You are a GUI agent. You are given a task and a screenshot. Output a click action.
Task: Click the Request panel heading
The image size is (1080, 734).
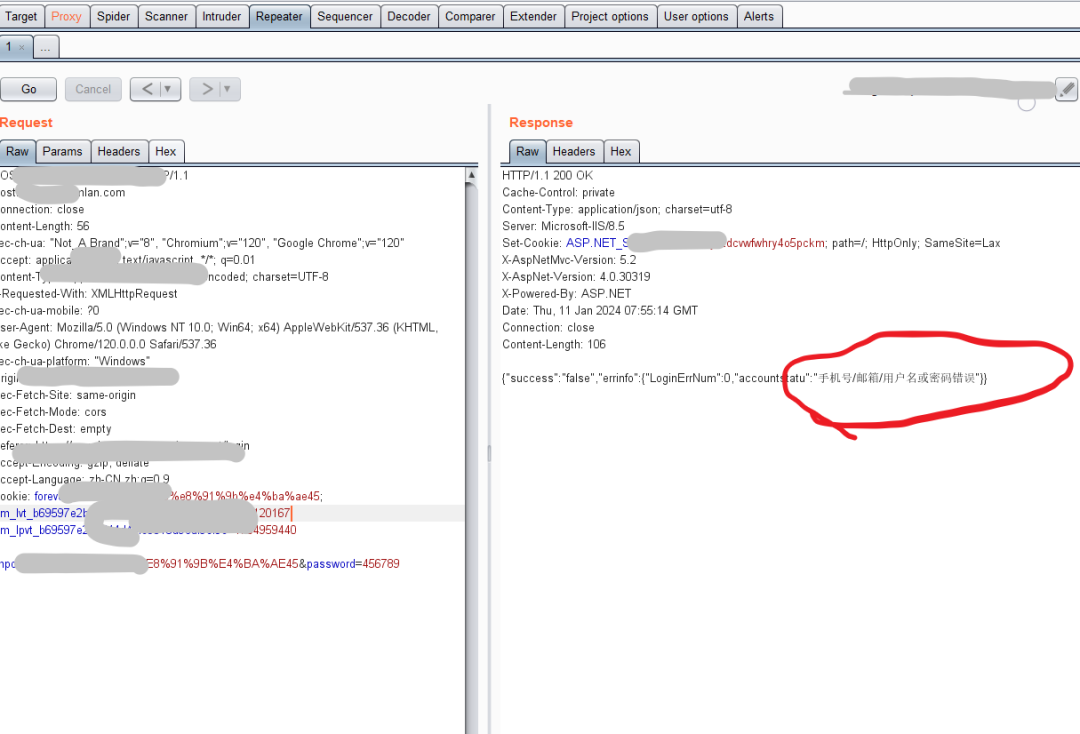click(26, 123)
